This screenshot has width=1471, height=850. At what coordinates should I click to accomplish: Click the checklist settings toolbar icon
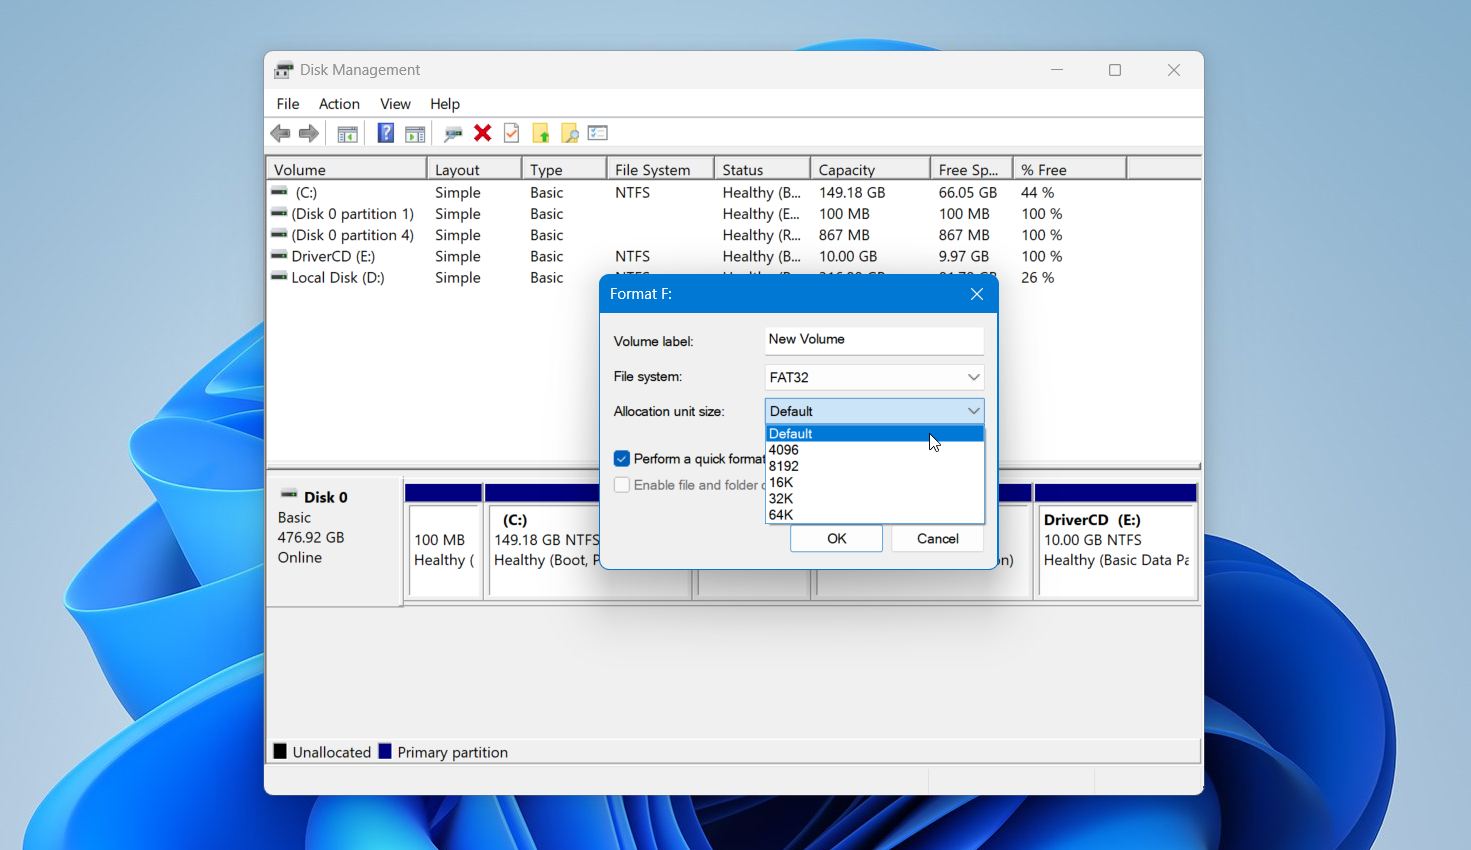598,133
